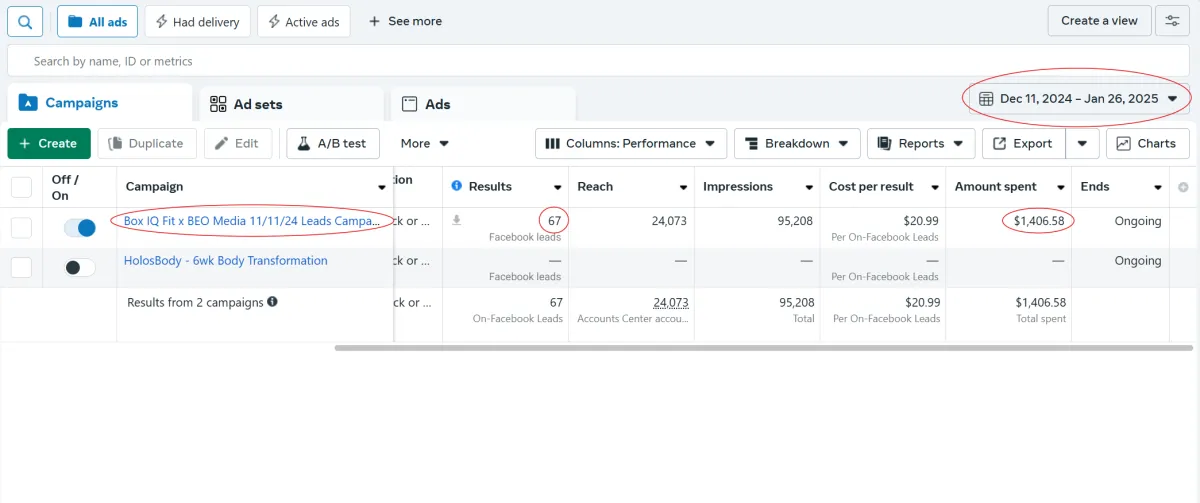Image resolution: width=1200 pixels, height=503 pixels.
Task: Click the info icon beside Results from 2 campaigns
Action: [x=273, y=302]
